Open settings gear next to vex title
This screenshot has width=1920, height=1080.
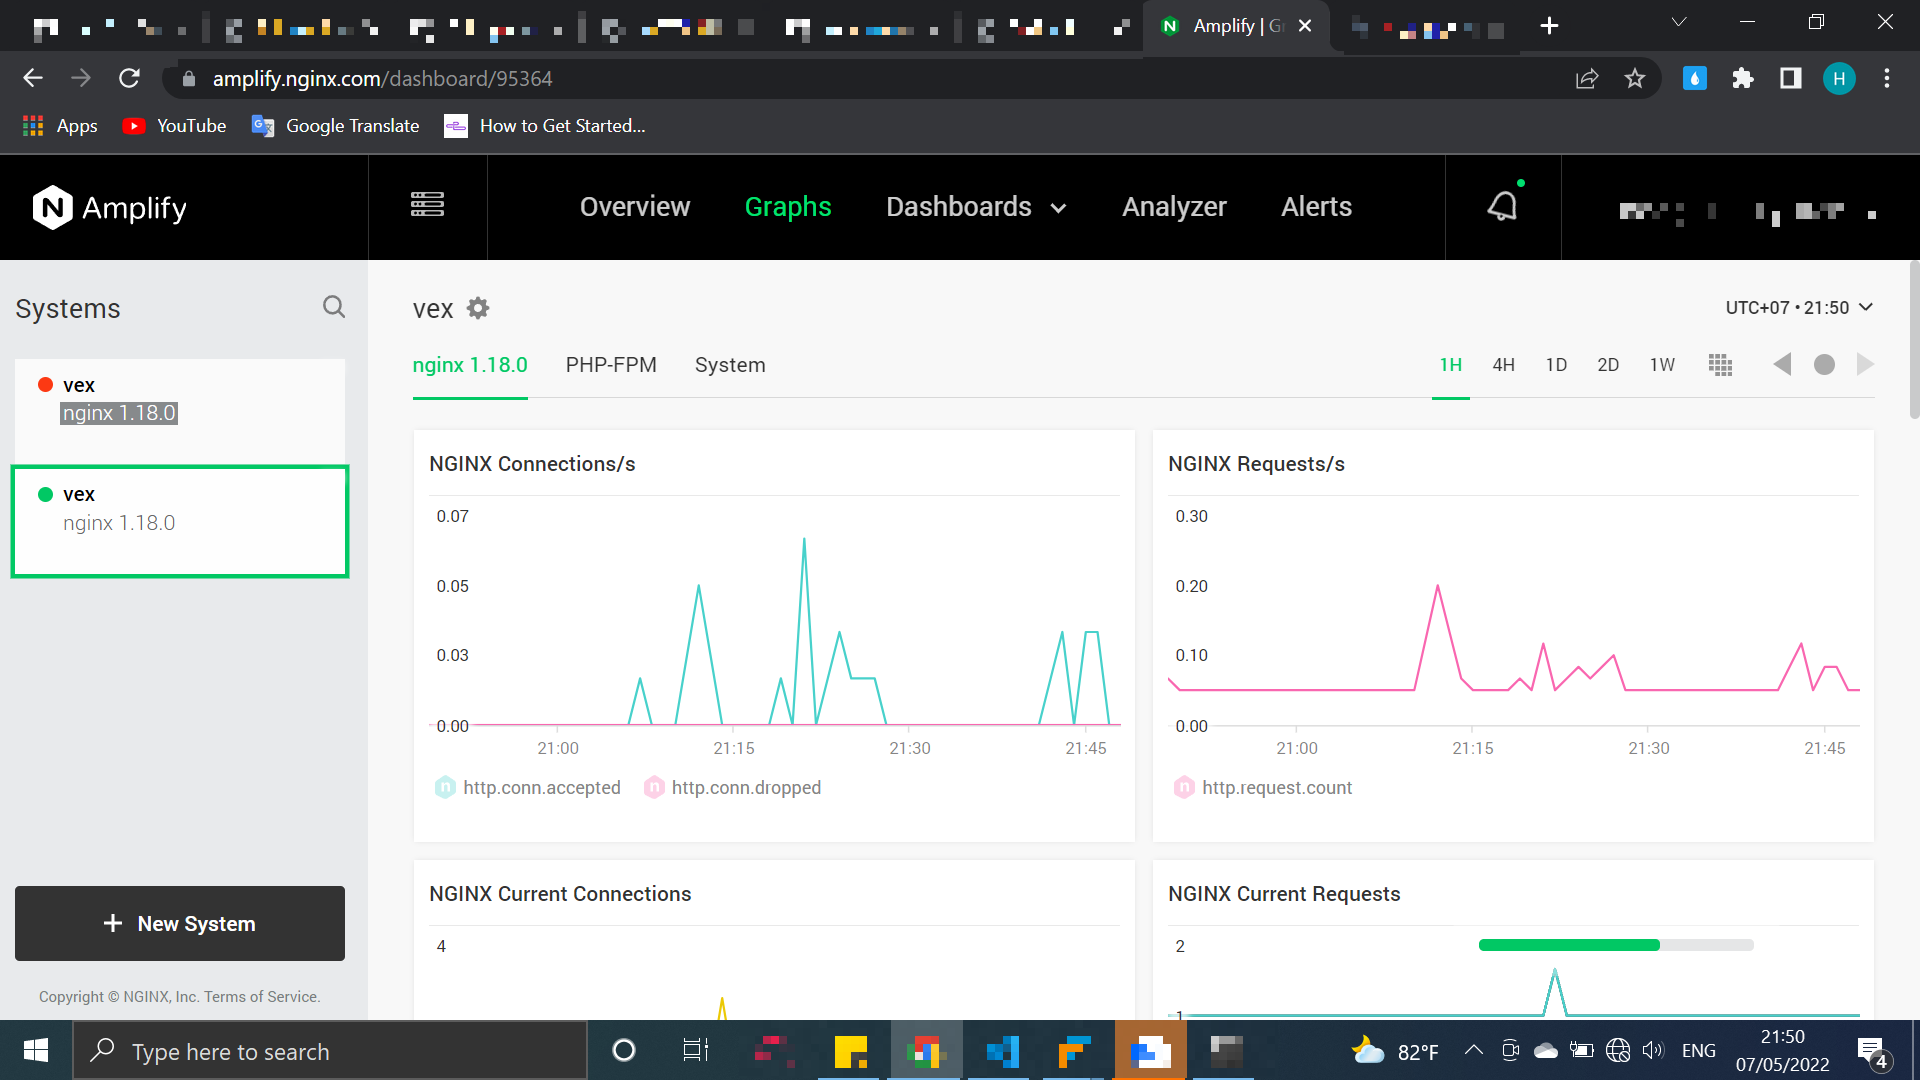tap(478, 308)
